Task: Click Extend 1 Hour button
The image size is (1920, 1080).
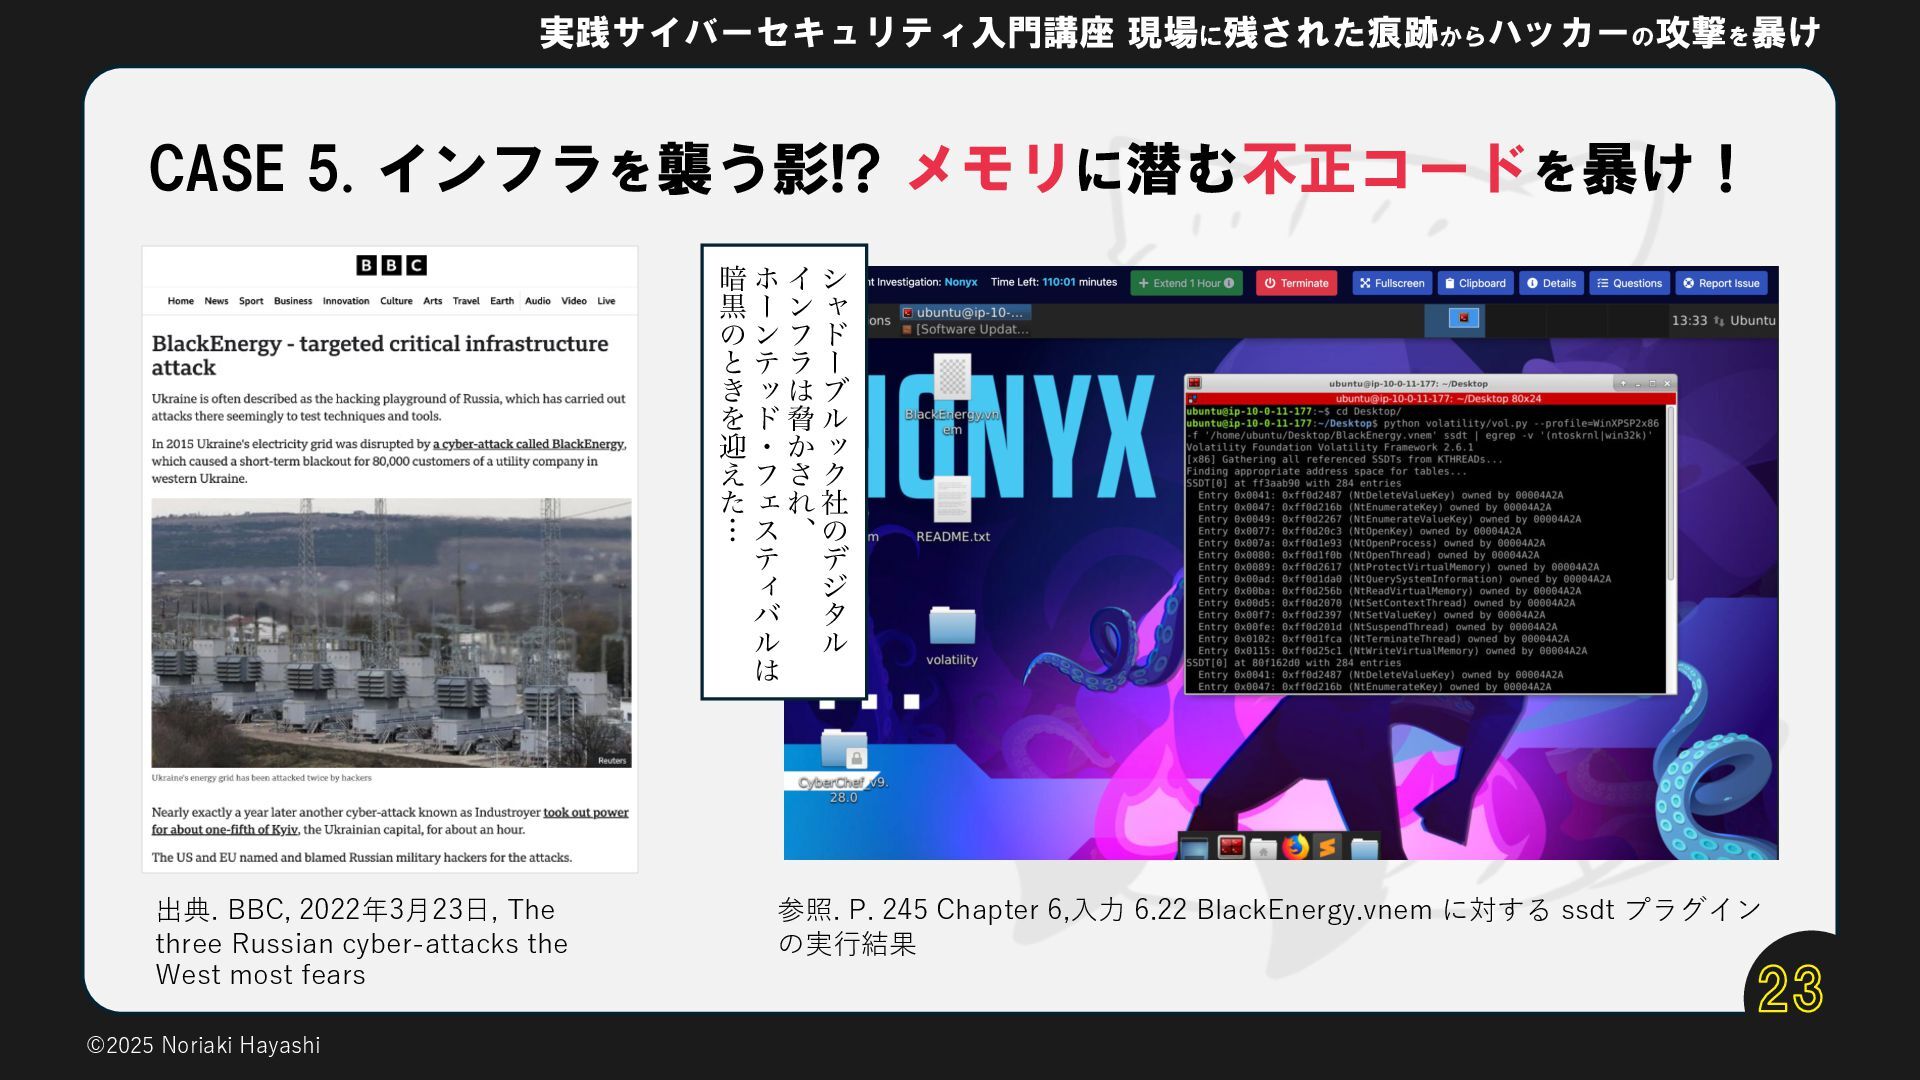Action: point(1186,283)
